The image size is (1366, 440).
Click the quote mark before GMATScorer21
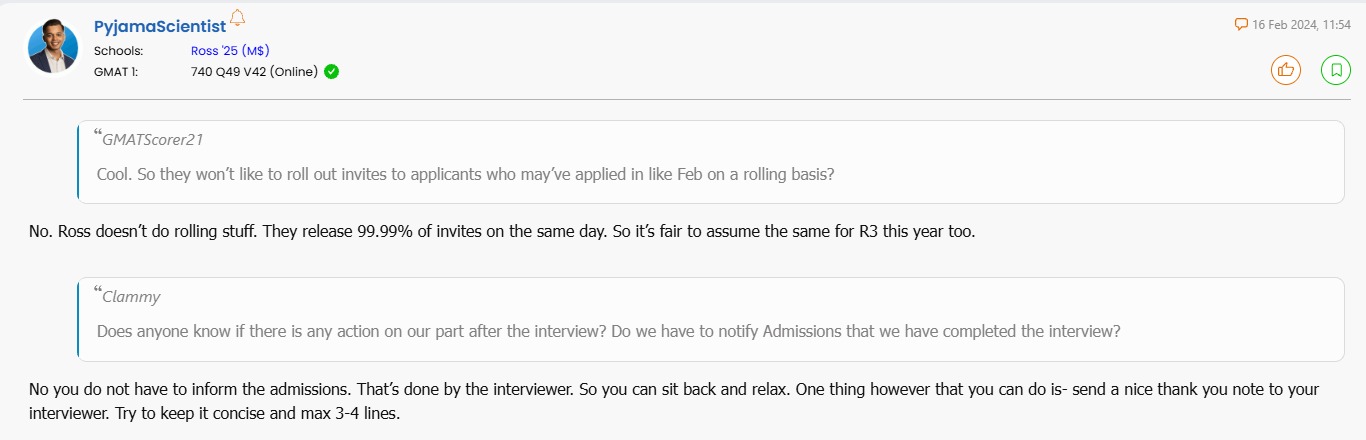[98, 135]
